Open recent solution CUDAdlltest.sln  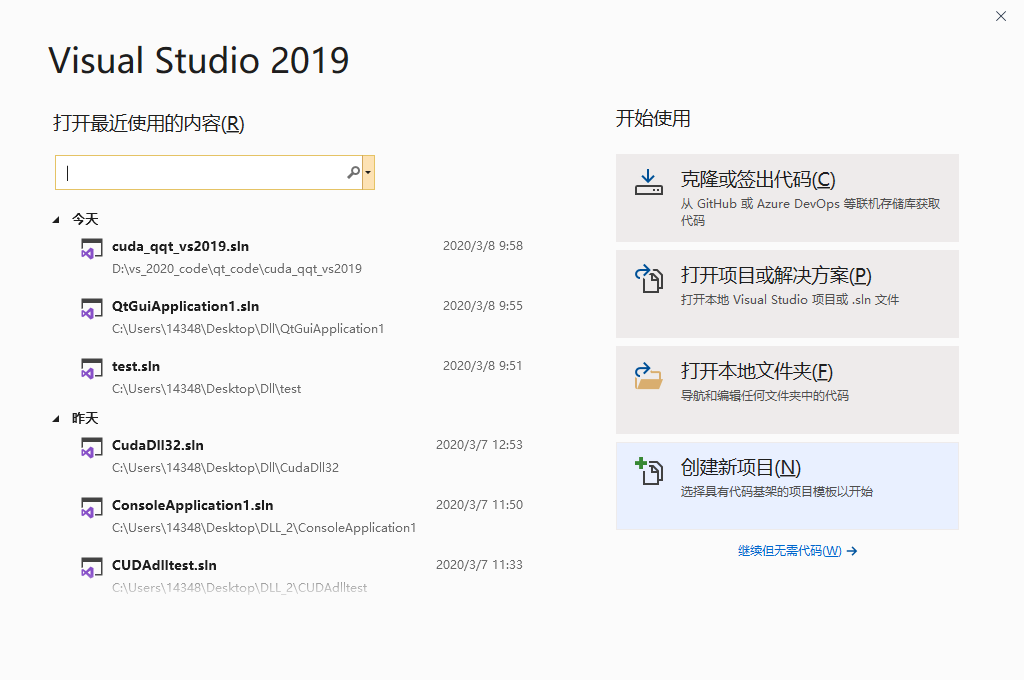[x=164, y=566]
